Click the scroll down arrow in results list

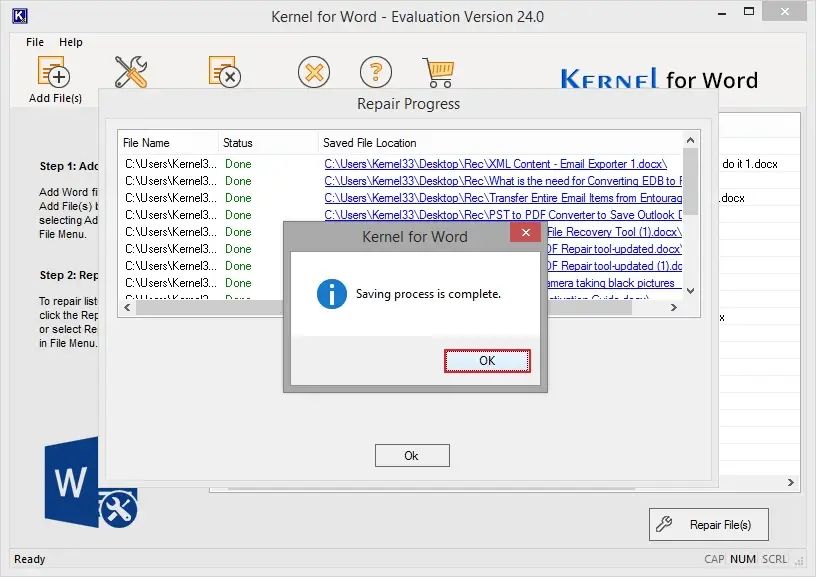click(691, 291)
